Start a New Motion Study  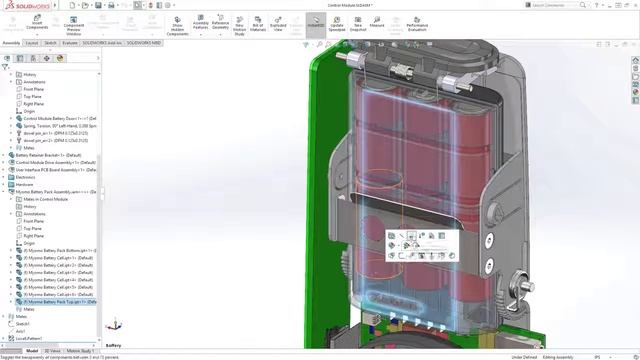click(x=240, y=26)
